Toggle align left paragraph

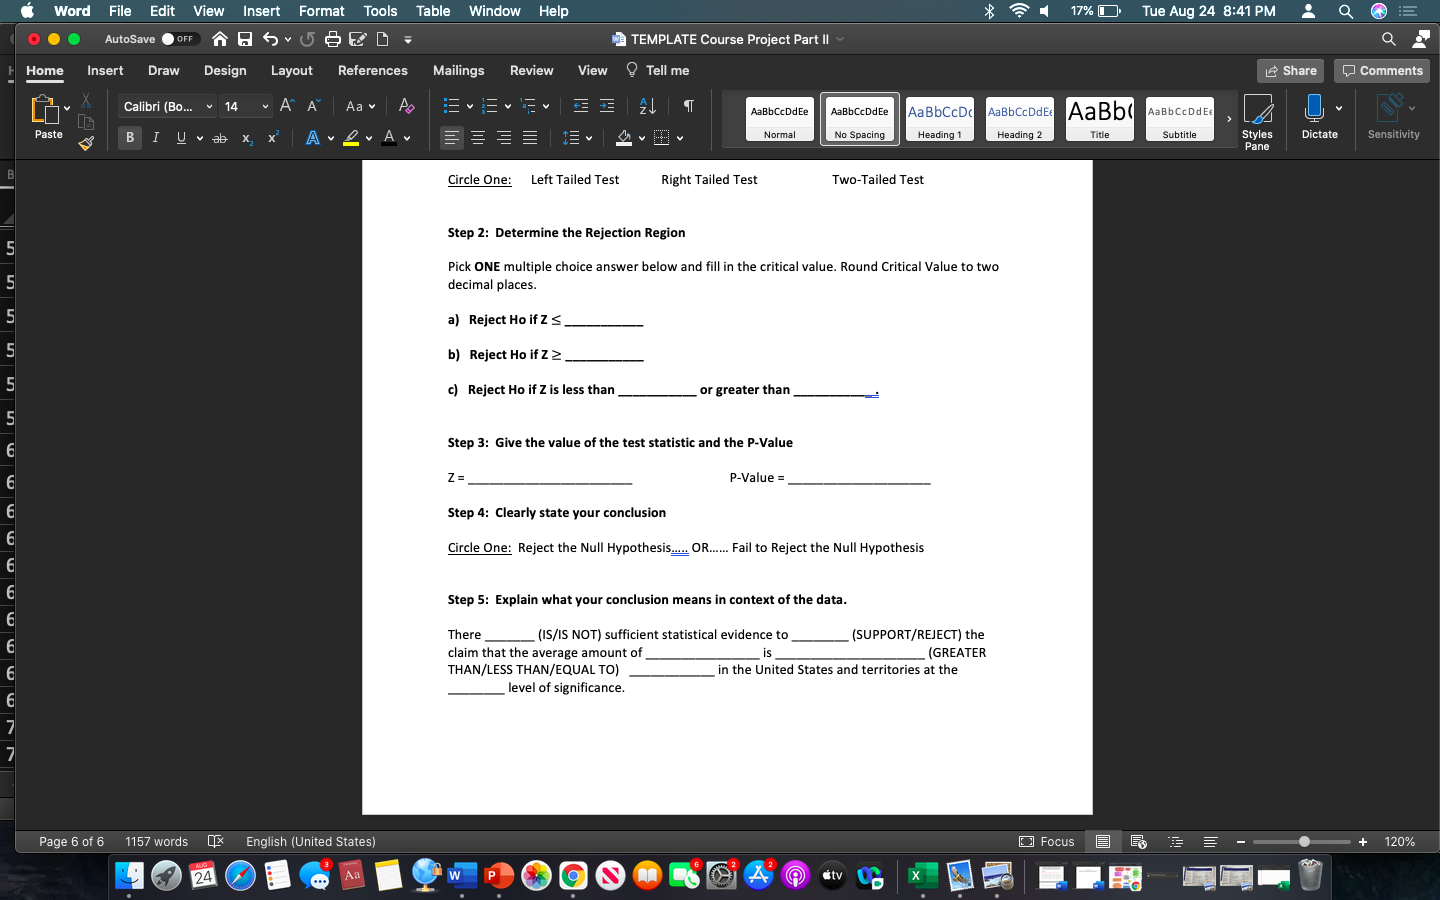click(452, 138)
